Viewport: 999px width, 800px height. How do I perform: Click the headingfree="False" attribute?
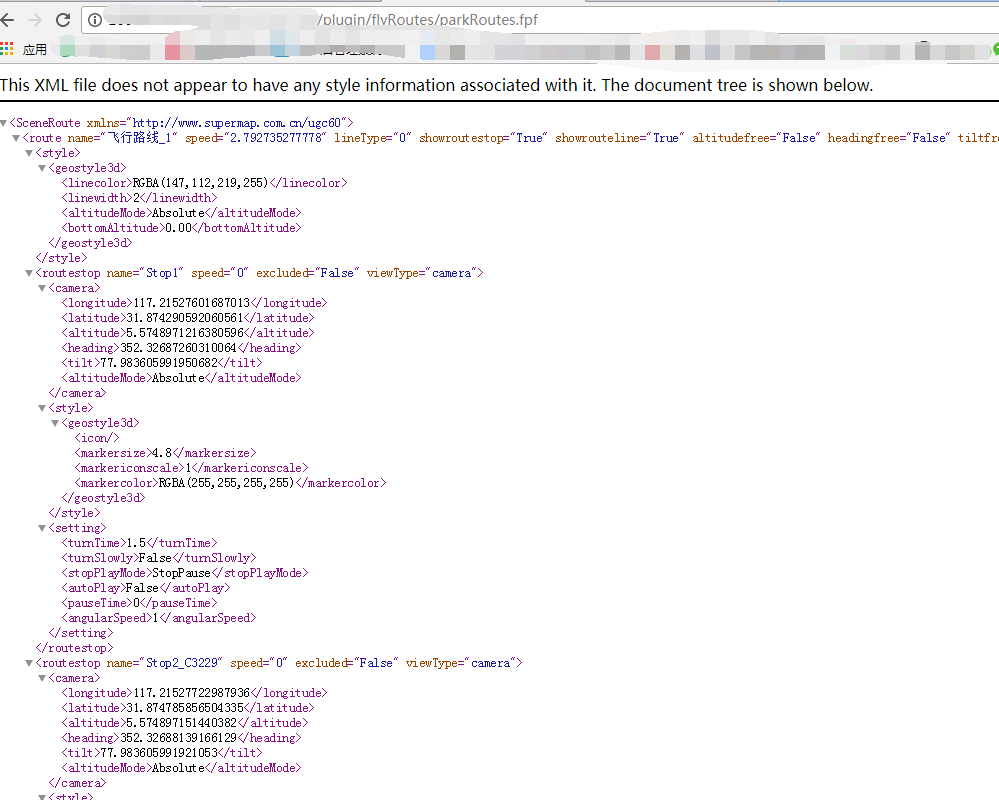click(889, 138)
